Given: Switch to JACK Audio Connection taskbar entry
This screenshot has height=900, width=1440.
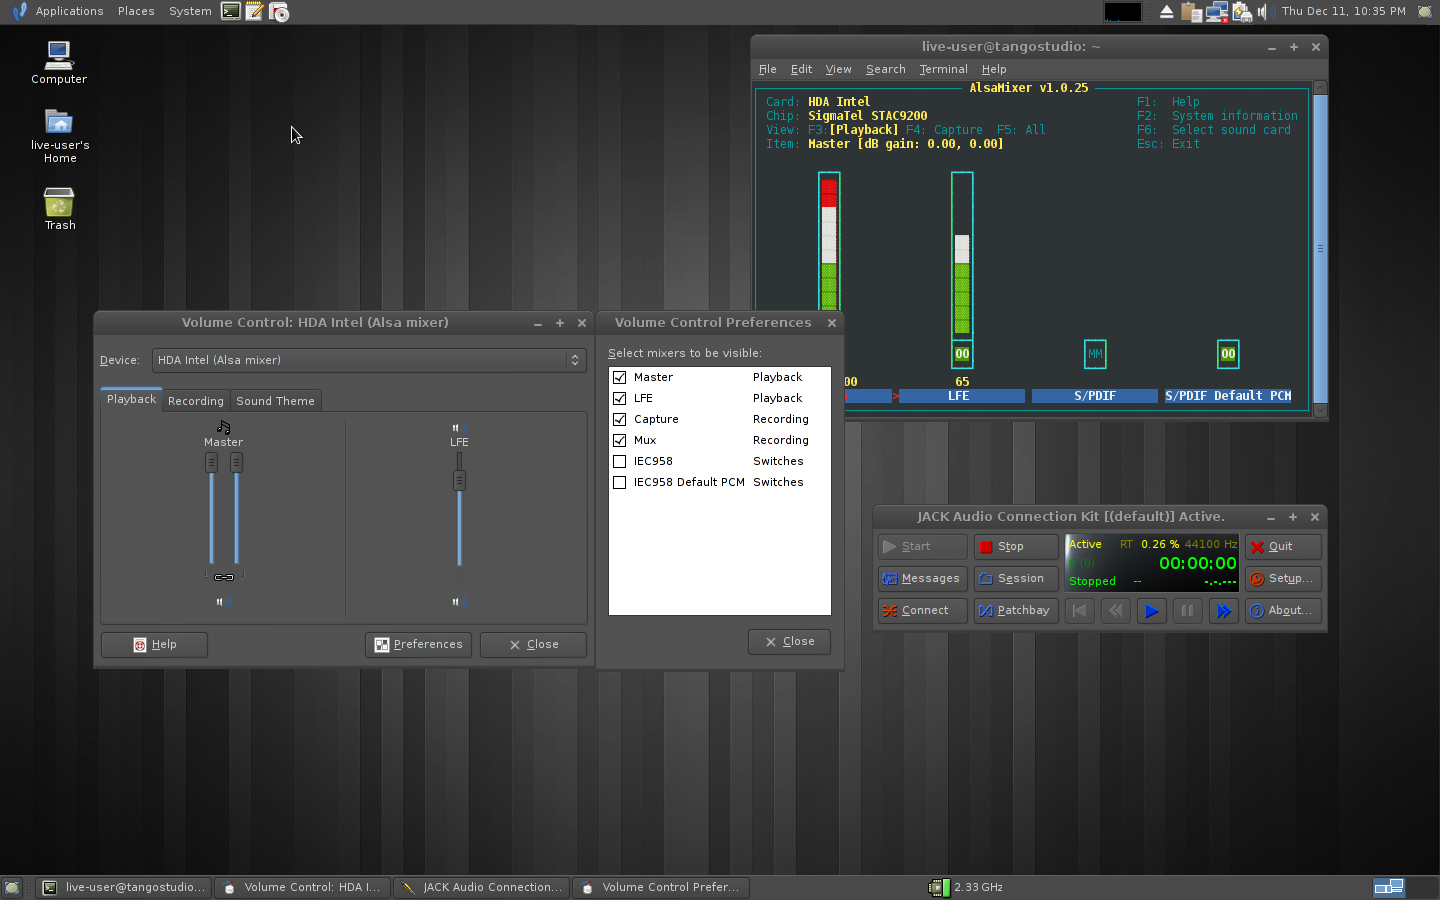Looking at the screenshot, I should [482, 887].
